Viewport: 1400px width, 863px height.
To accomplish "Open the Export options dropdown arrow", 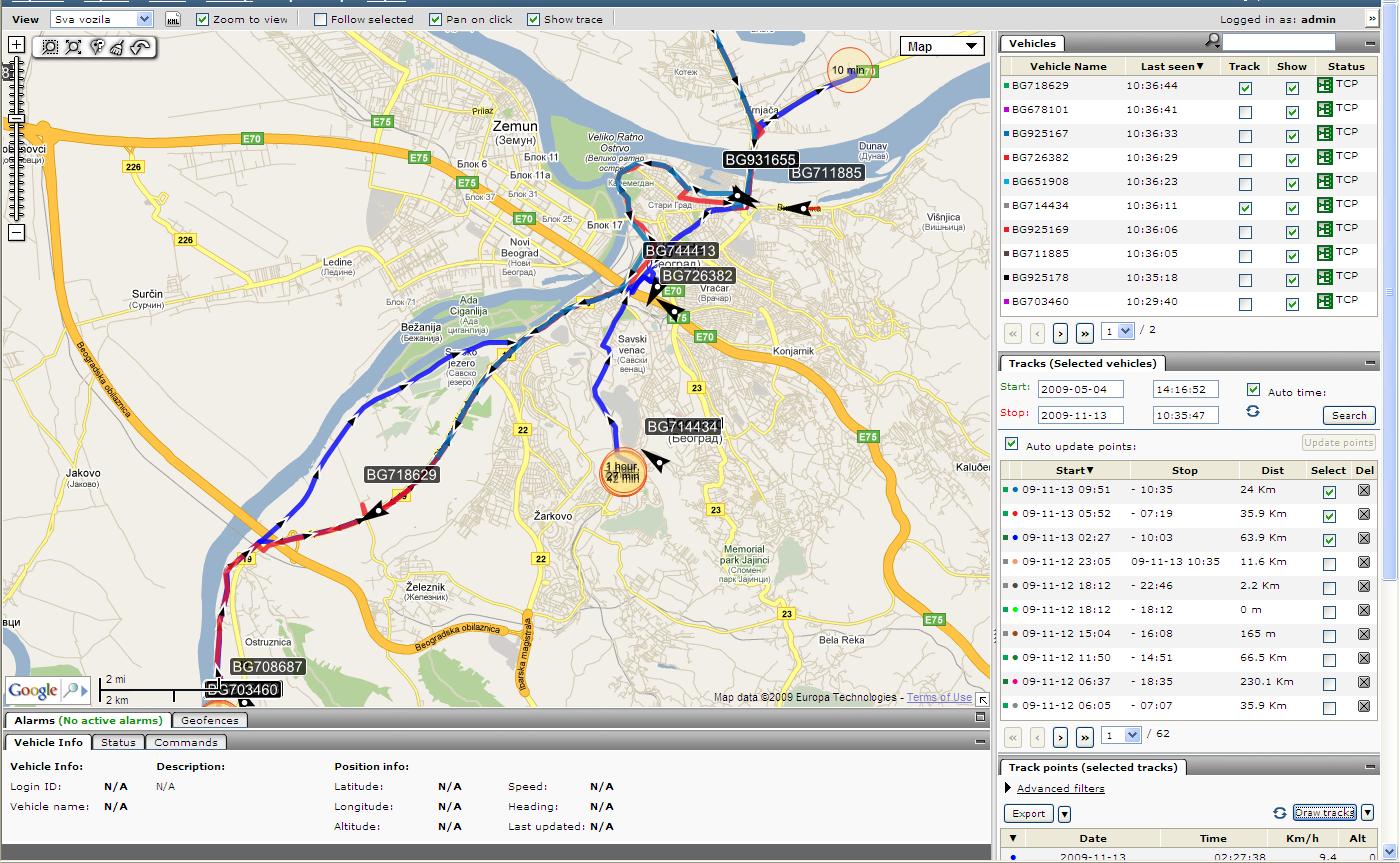I will 1065,814.
